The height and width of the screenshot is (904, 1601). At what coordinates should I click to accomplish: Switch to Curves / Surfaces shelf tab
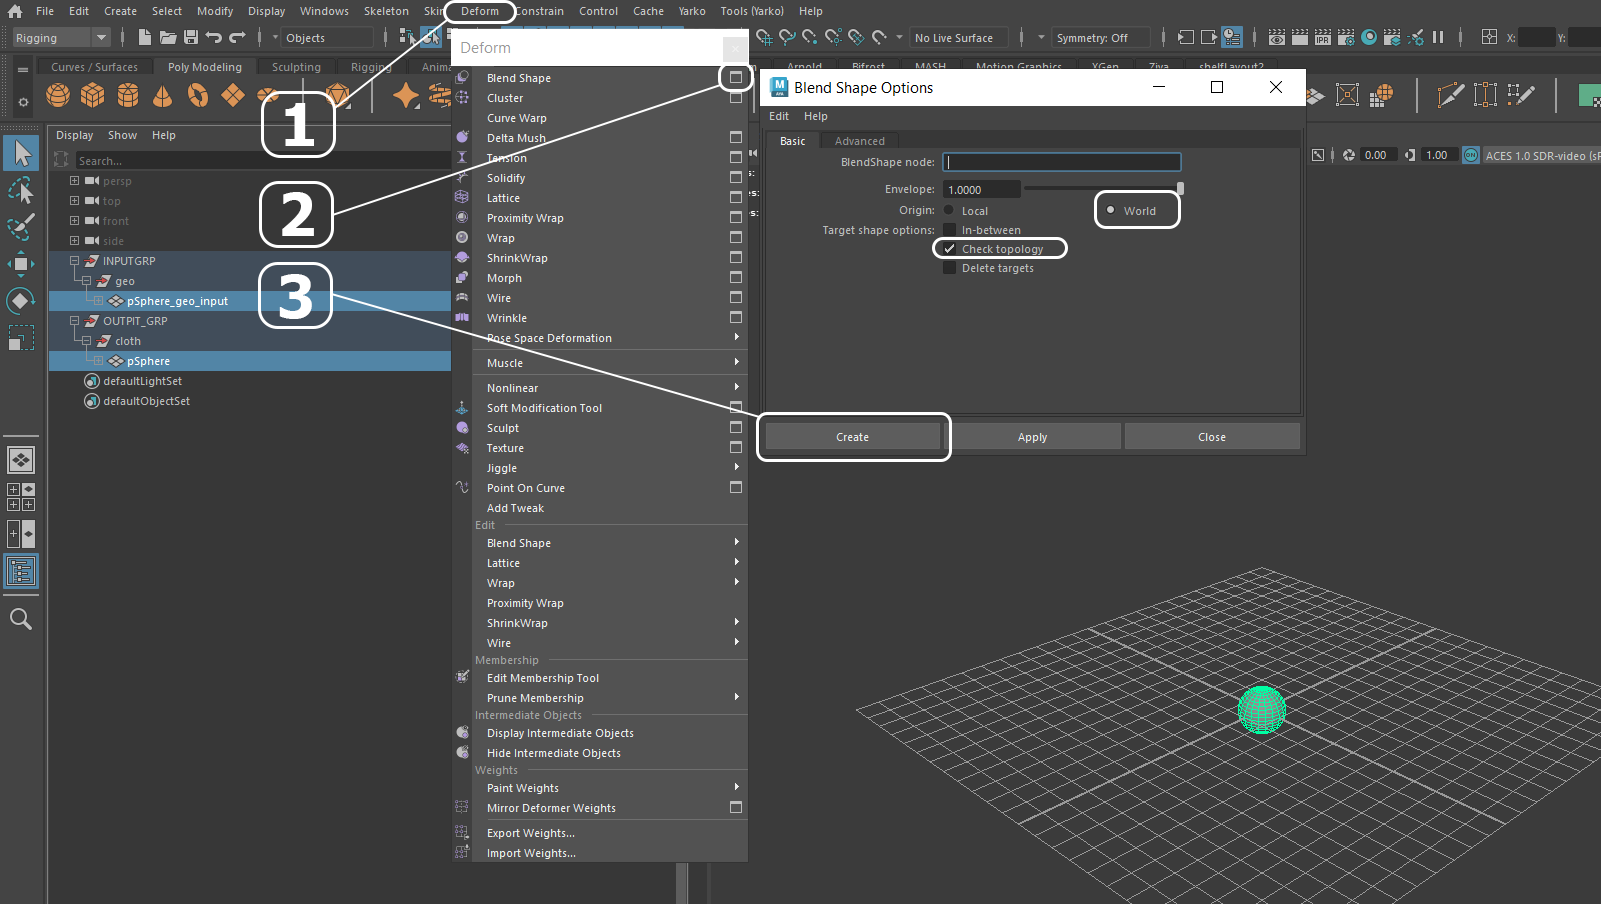(94, 67)
